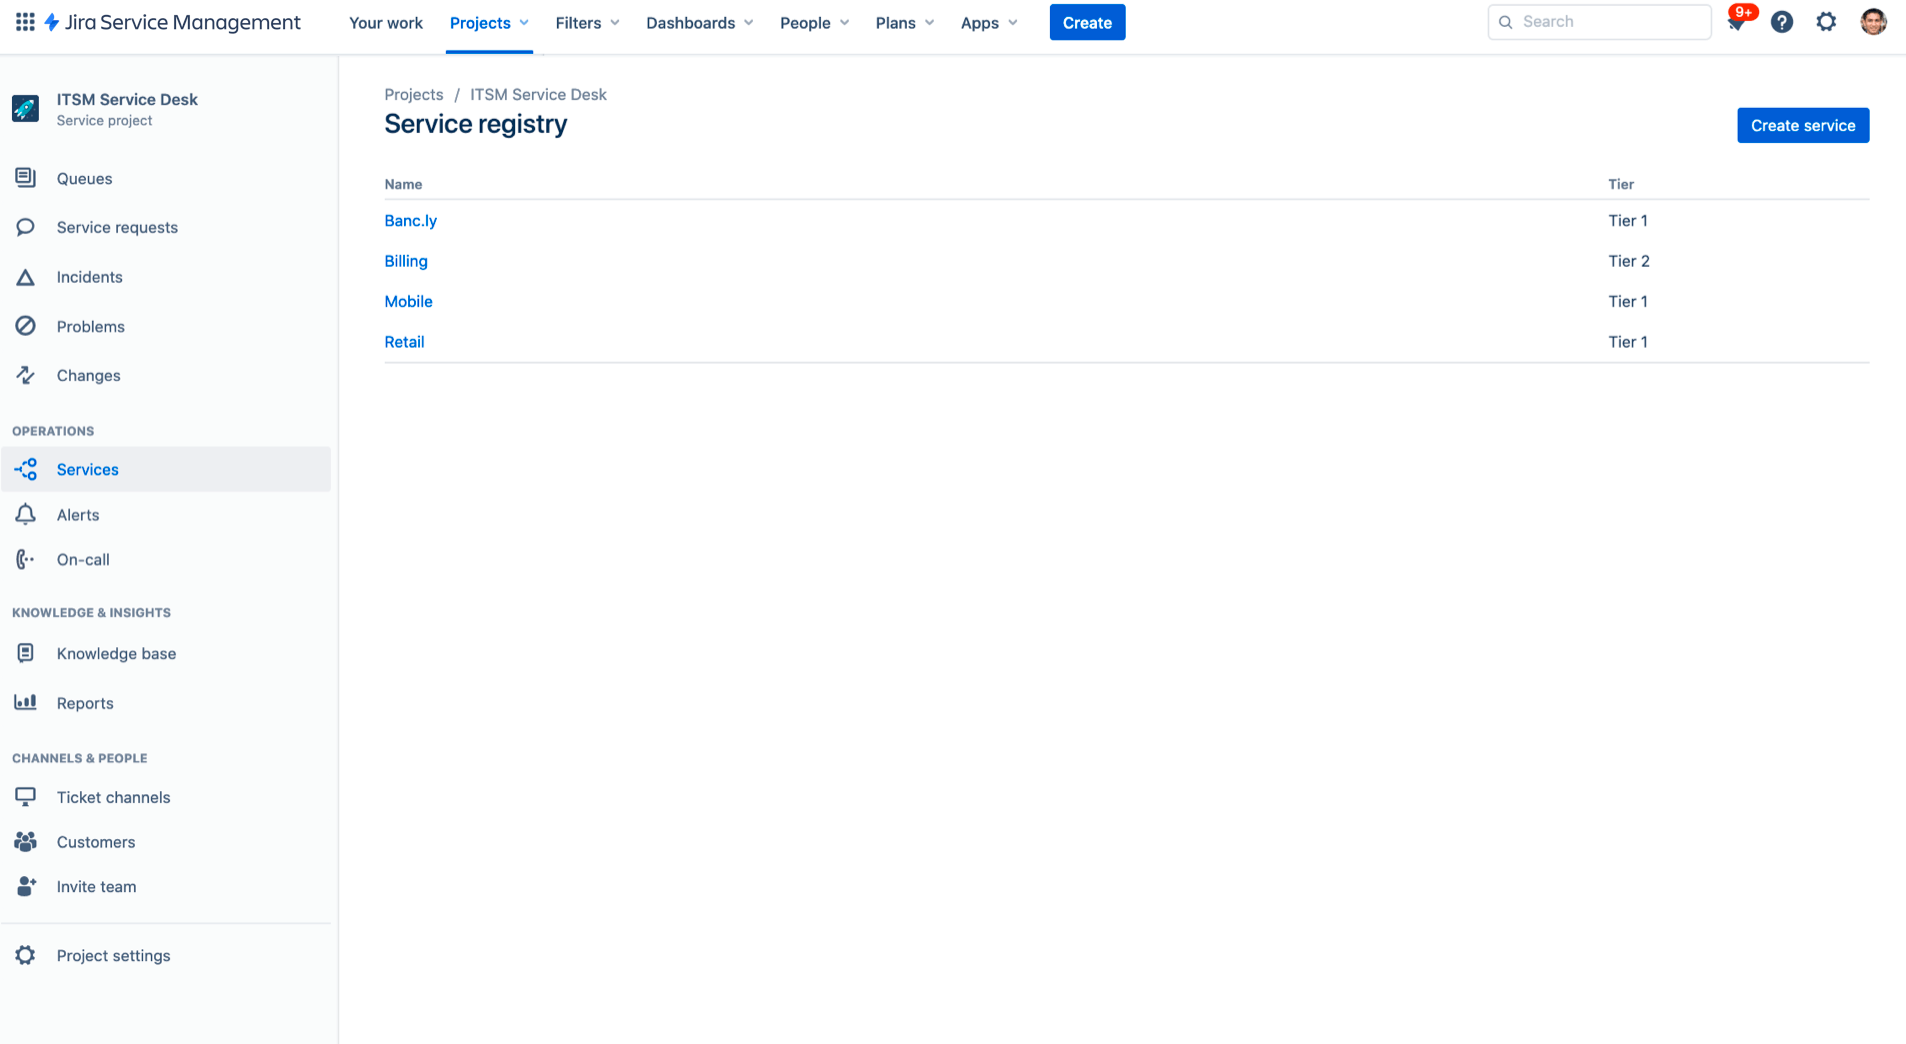
Task: Open the Queues section
Action: [x=84, y=177]
